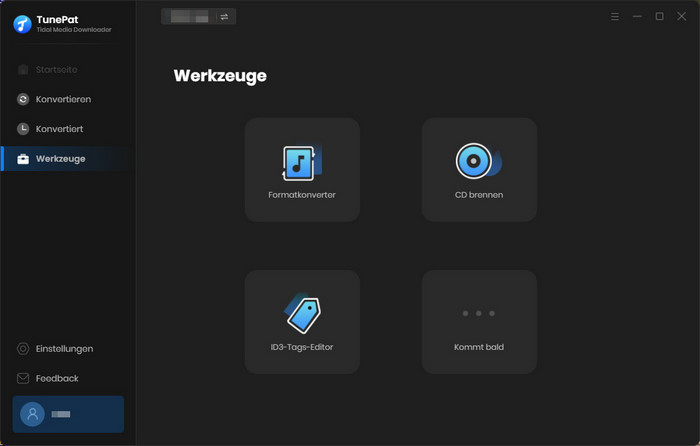700x446 pixels.
Task: Open Einstellungen settings page
Action: click(x=65, y=349)
